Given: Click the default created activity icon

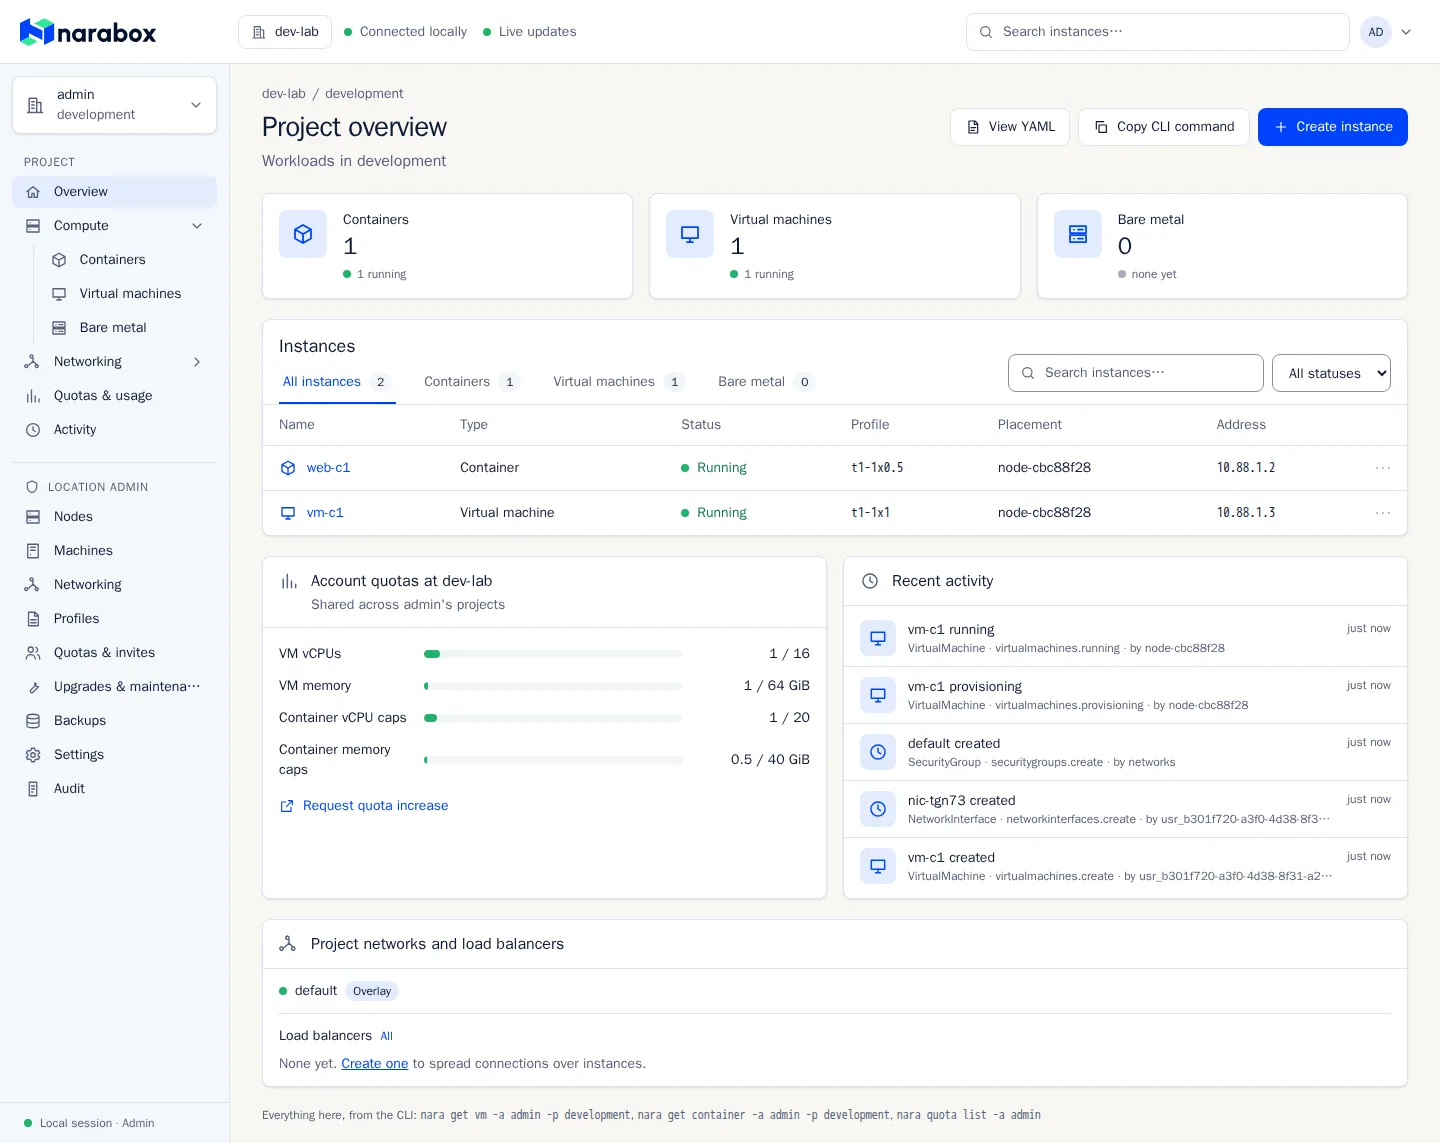Looking at the screenshot, I should tap(878, 752).
